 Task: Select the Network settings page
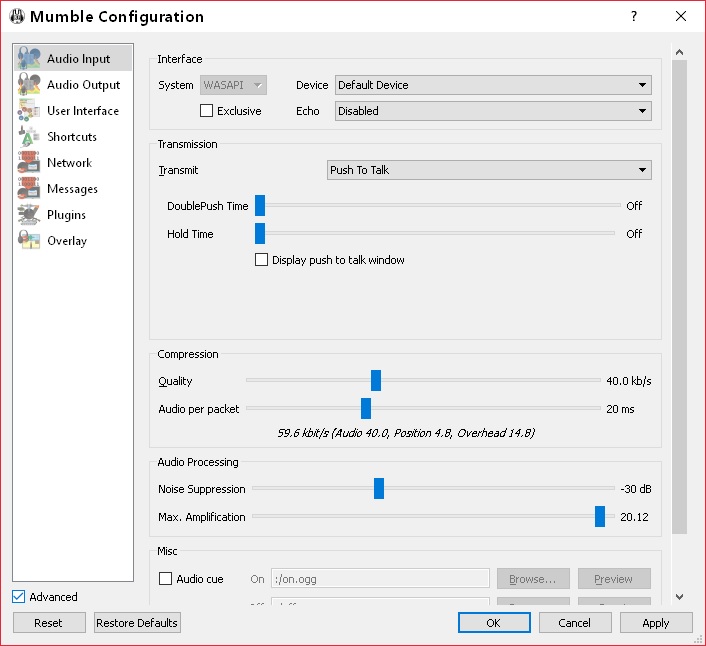(x=73, y=163)
